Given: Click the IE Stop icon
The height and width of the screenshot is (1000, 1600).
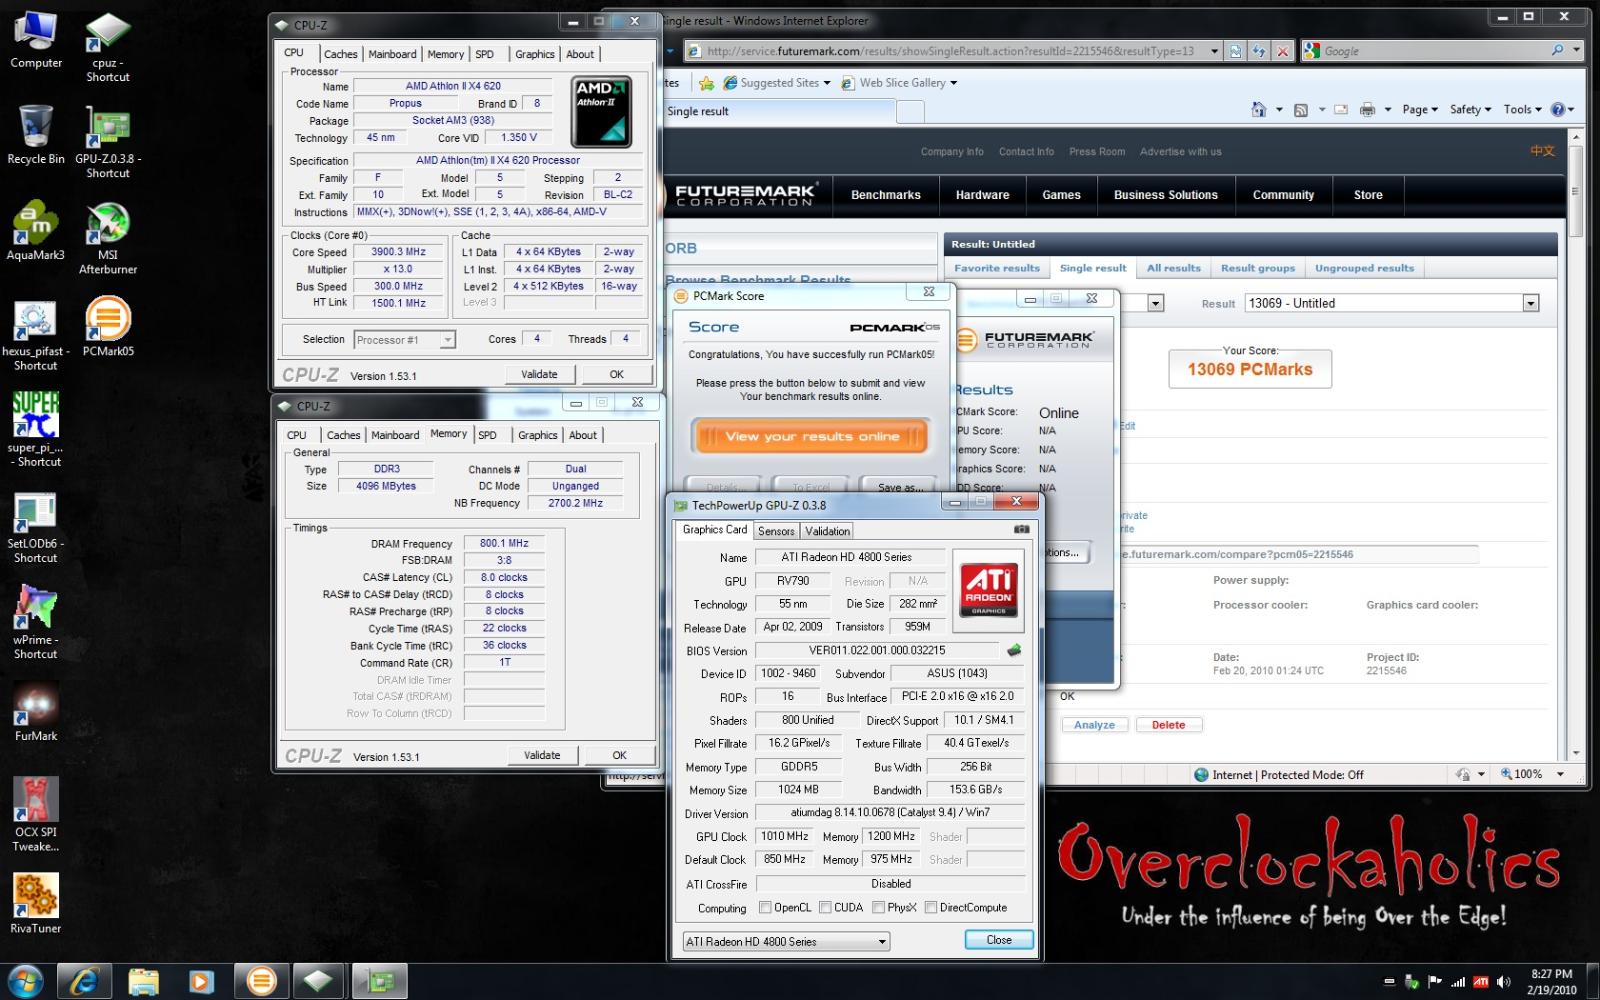Looking at the screenshot, I should tap(1283, 51).
